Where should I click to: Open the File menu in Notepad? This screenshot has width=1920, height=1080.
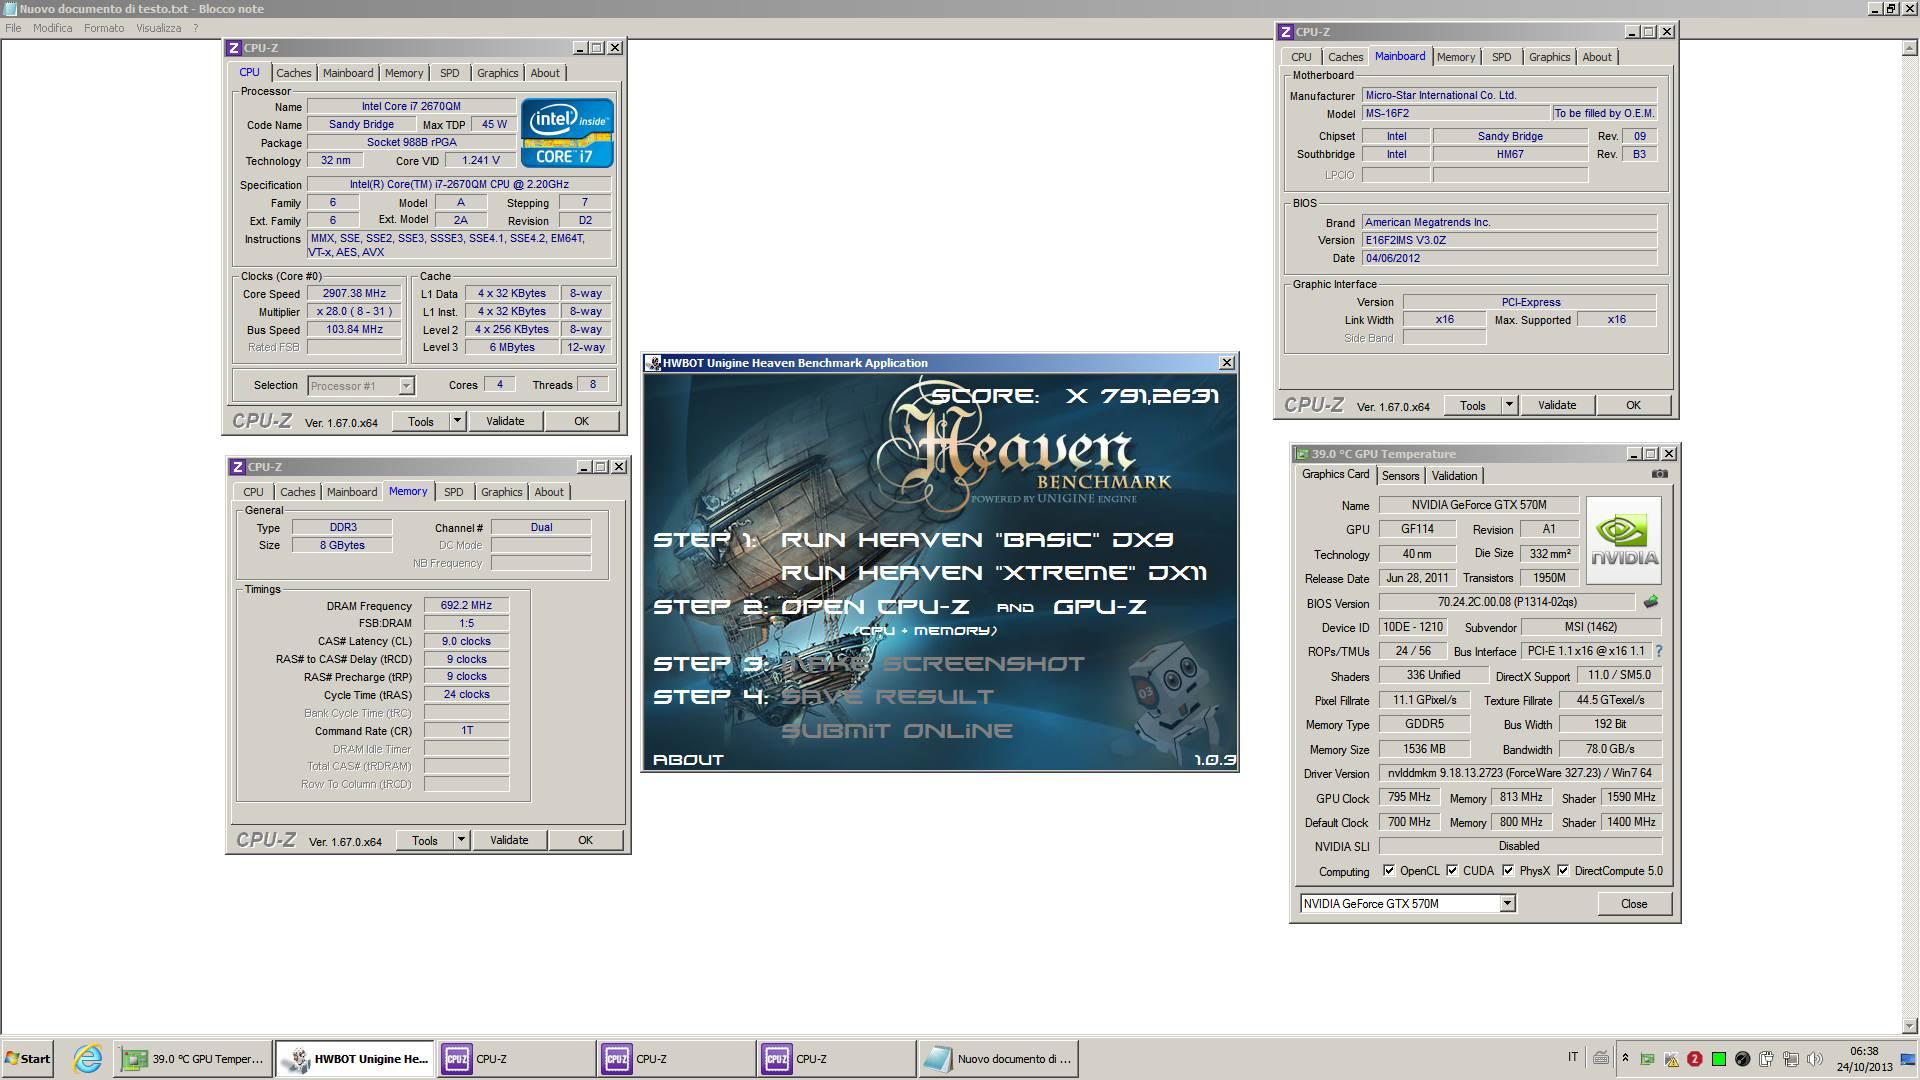click(x=13, y=28)
